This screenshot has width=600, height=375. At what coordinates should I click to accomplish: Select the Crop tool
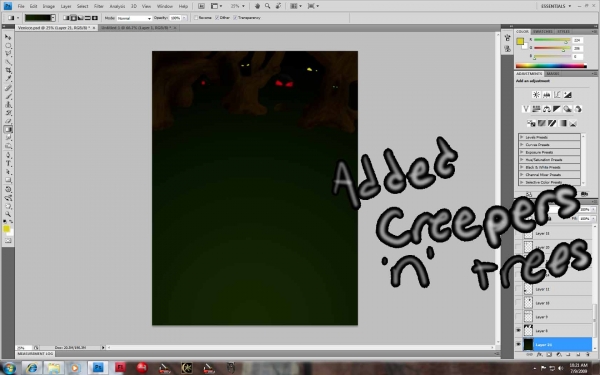pyautogui.click(x=8, y=71)
